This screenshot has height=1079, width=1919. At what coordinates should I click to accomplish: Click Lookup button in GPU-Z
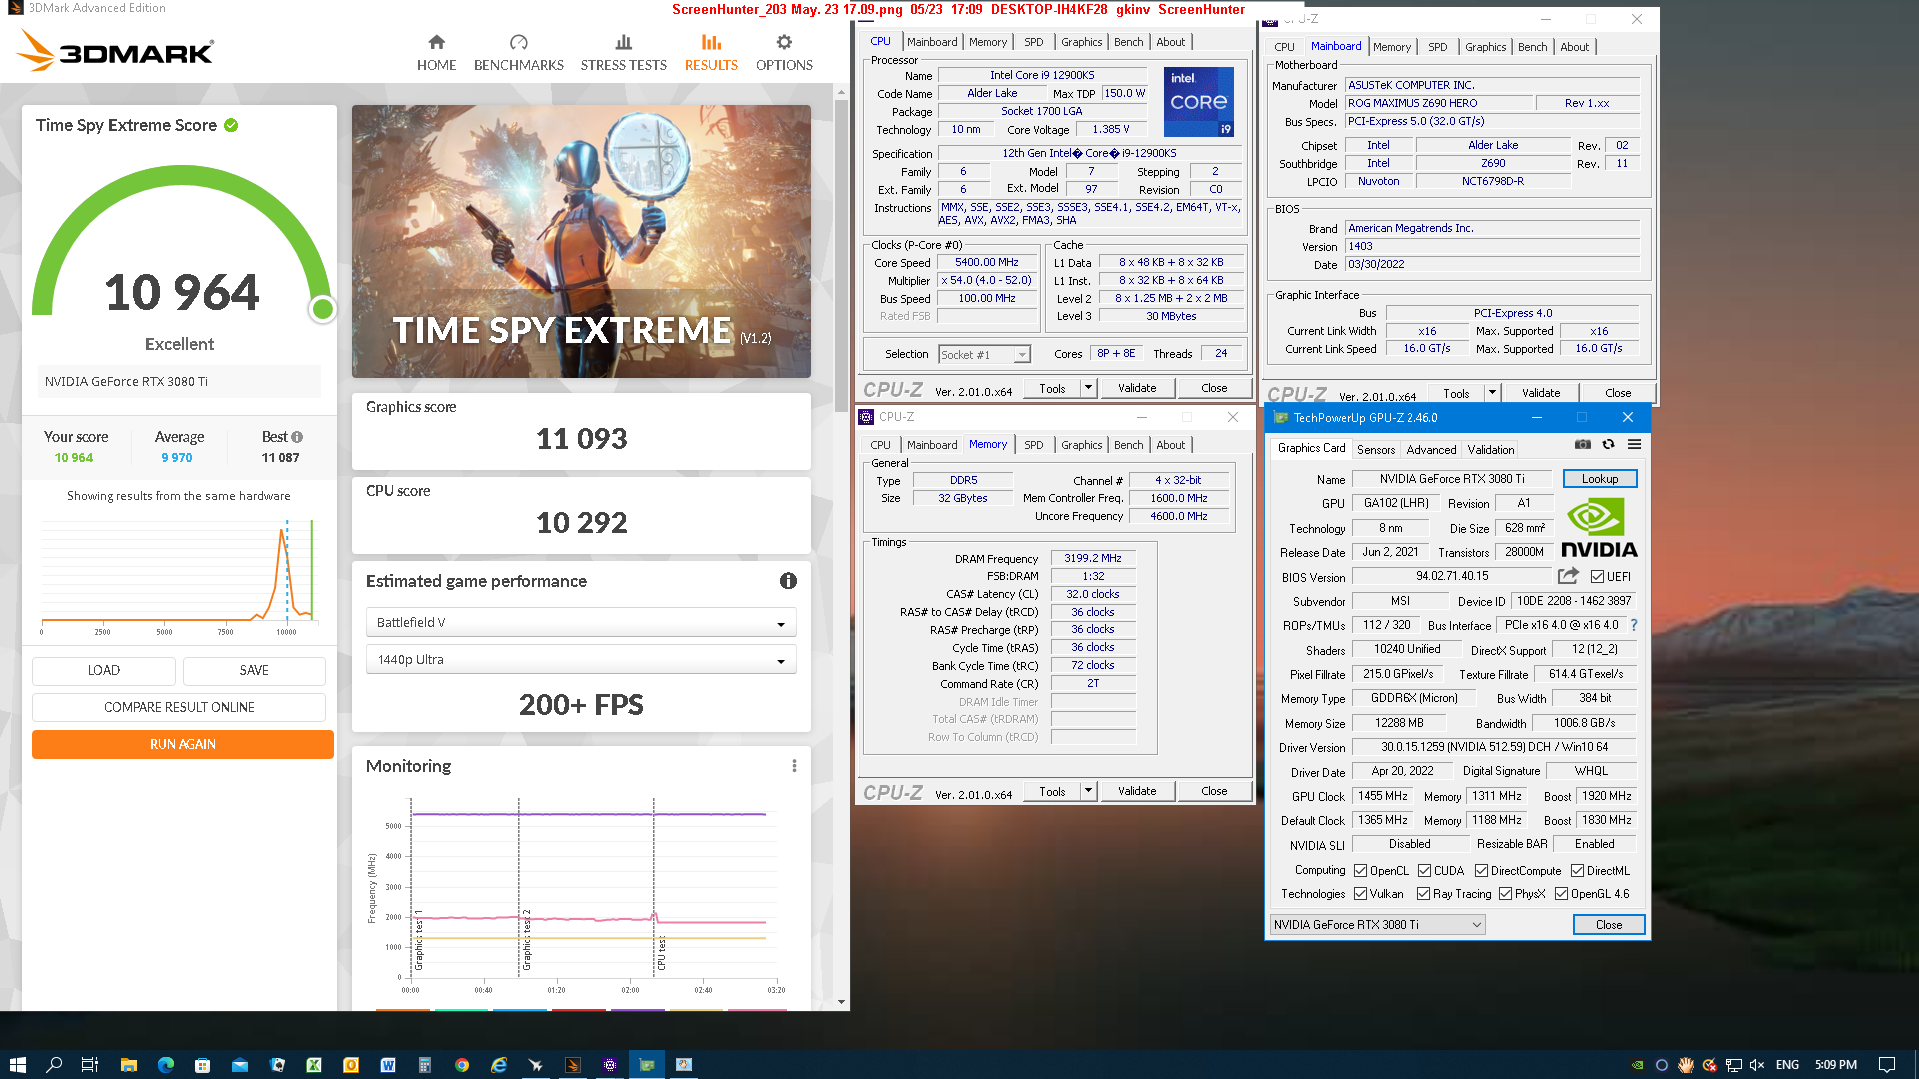click(x=1599, y=479)
